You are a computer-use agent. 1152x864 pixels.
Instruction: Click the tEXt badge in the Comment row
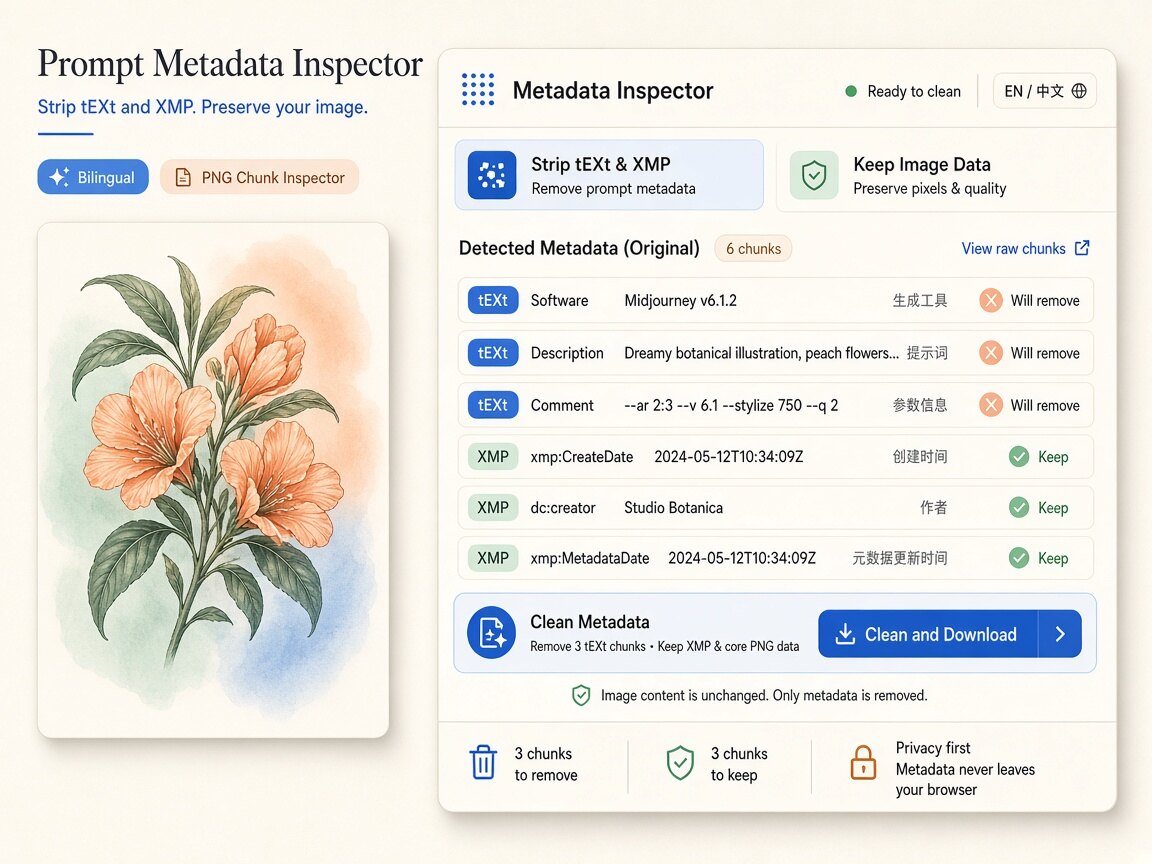click(493, 405)
